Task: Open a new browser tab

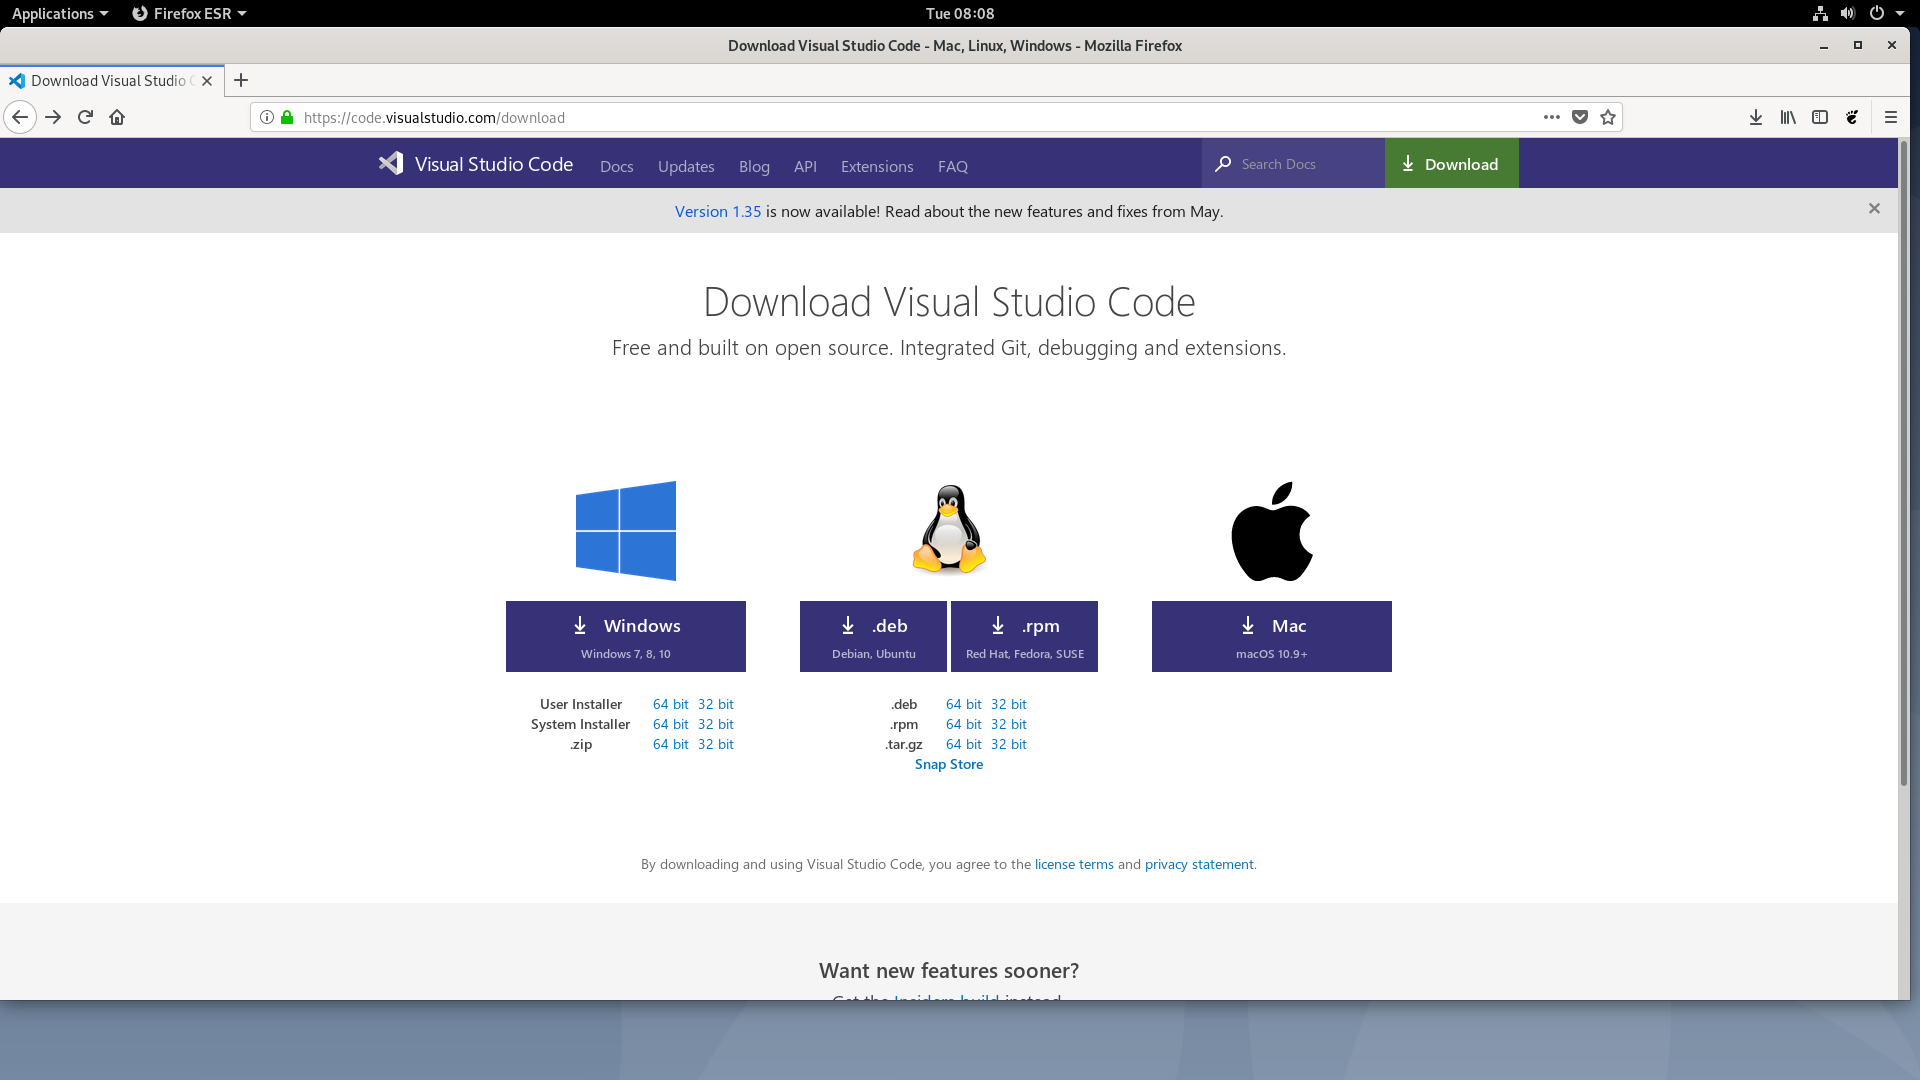Action: coord(241,80)
